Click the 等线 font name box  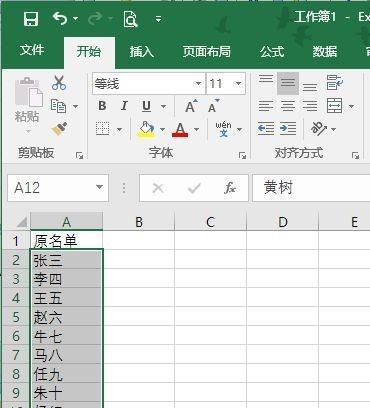click(143, 83)
